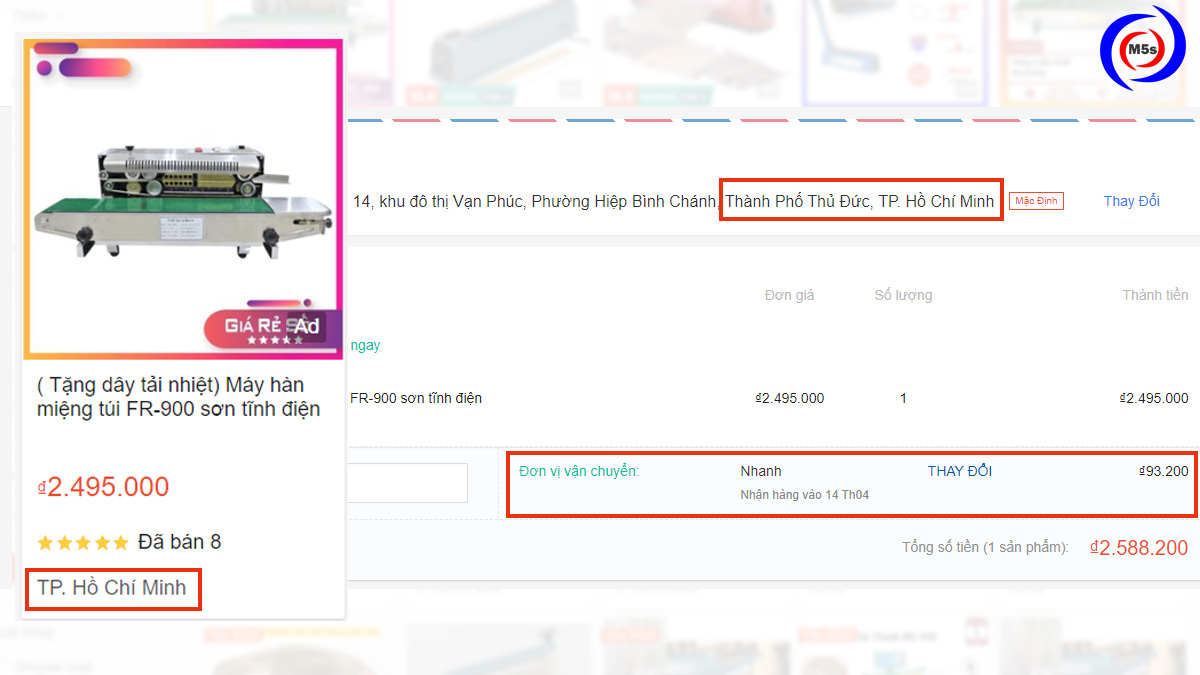The image size is (1200, 675).
Task: Click the uppercase "THAY ĐỔI" shipping link
Action: pos(959,471)
